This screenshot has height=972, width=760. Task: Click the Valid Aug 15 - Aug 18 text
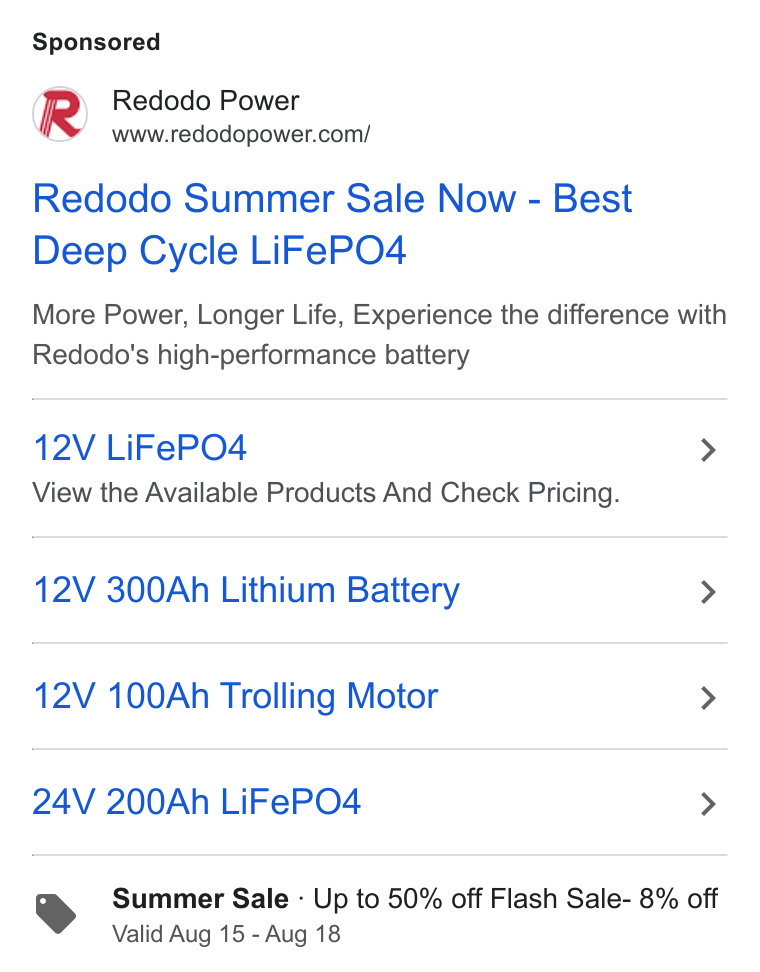(226, 934)
